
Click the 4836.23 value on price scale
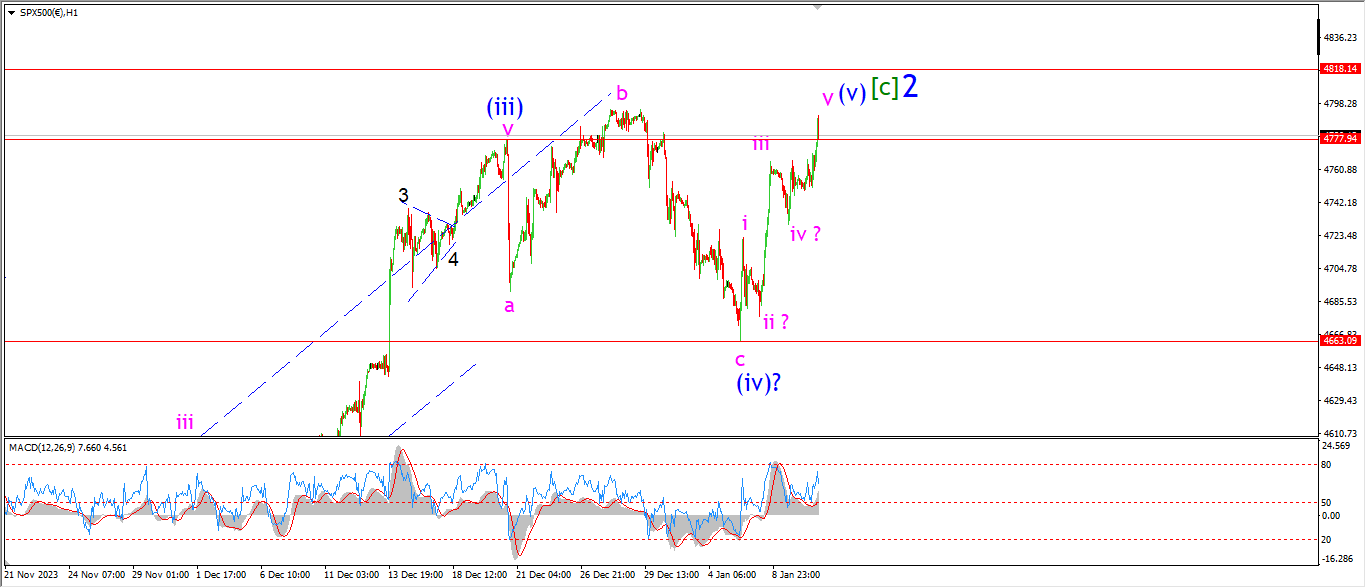(1338, 38)
